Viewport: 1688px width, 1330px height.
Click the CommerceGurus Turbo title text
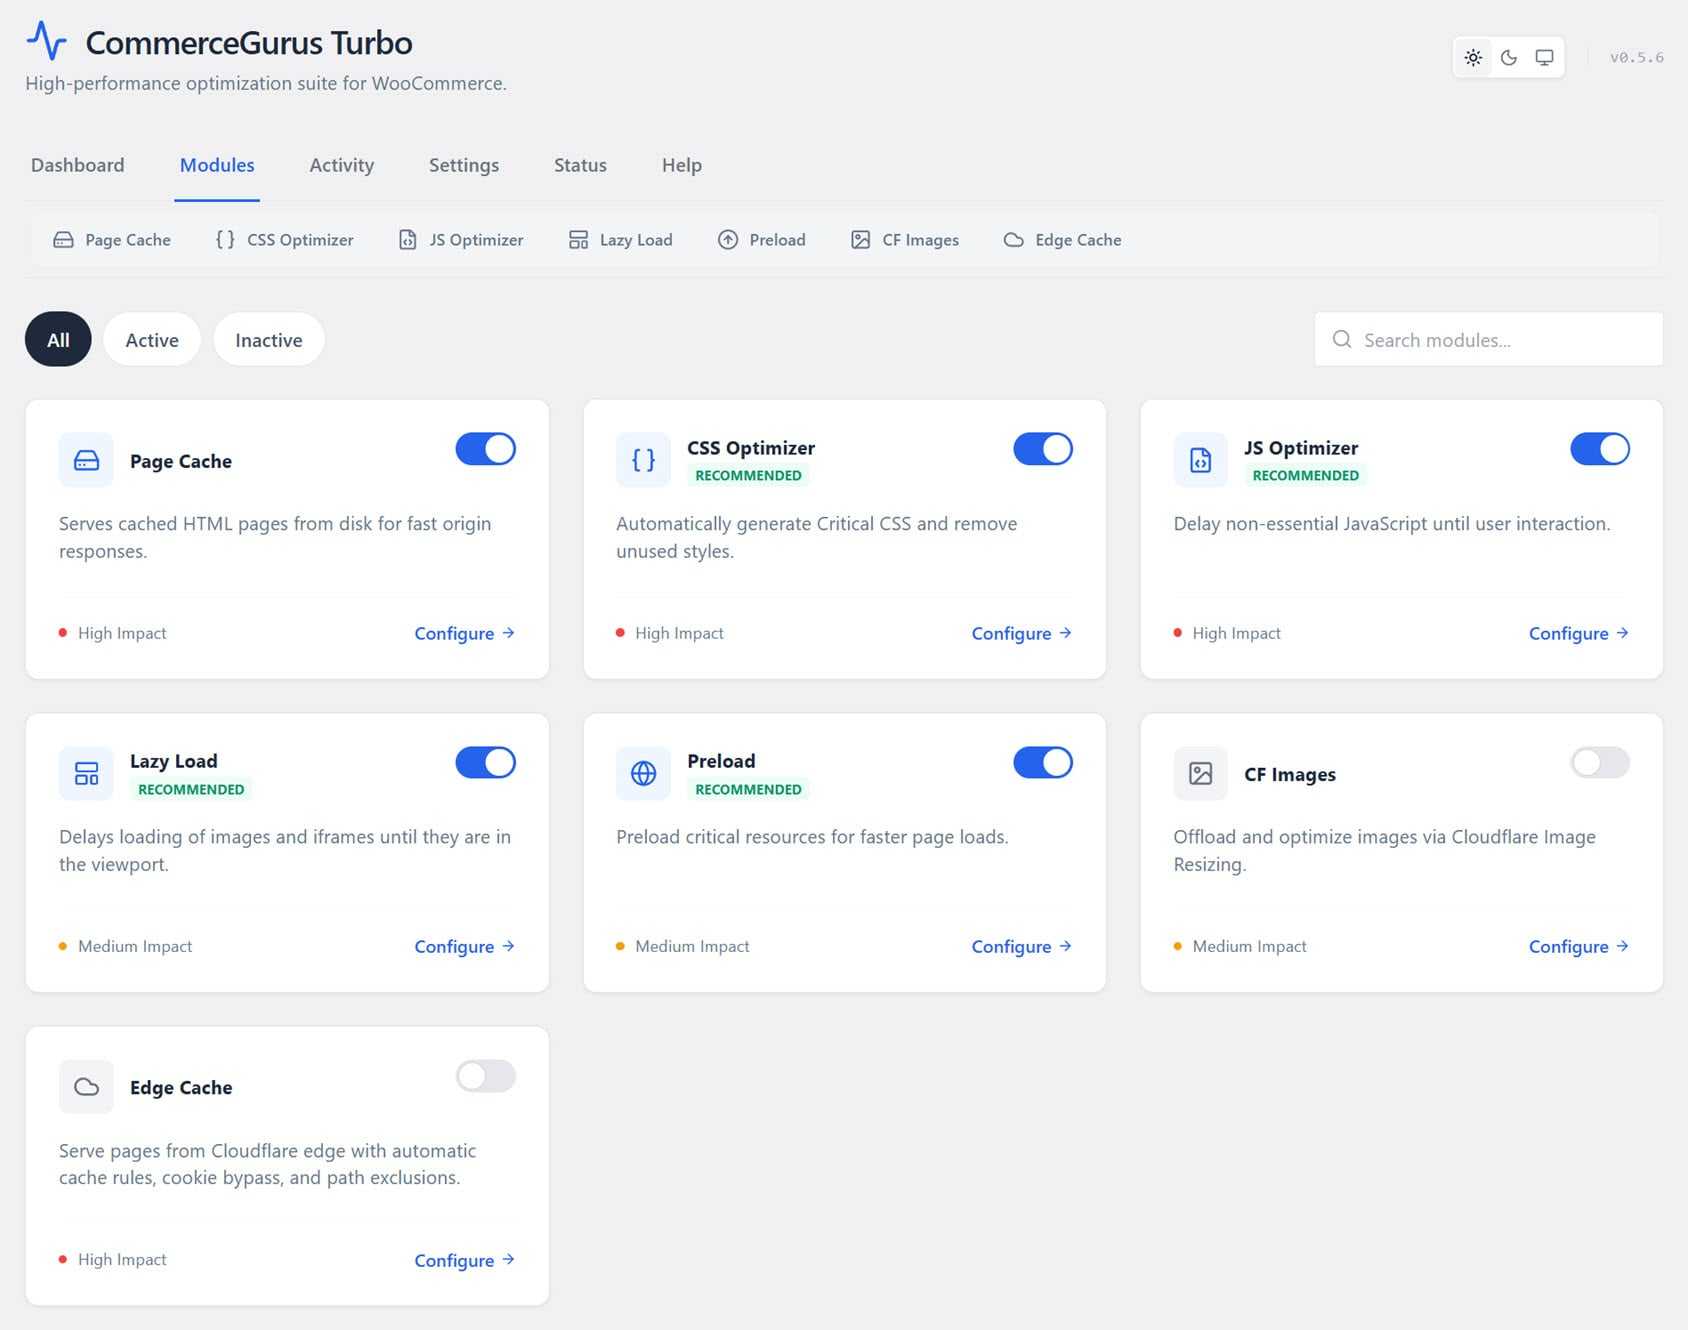pyautogui.click(x=249, y=42)
